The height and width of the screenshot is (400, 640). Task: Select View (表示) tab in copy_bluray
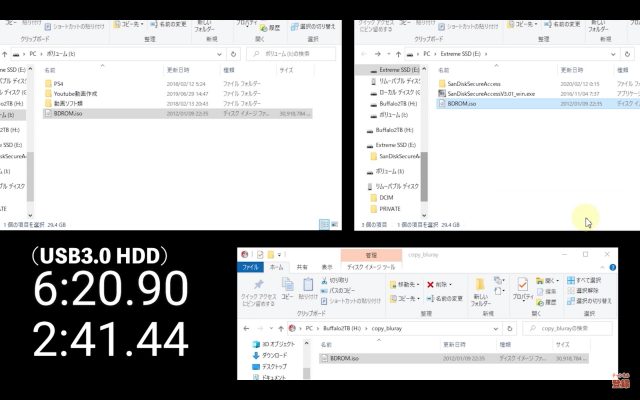coord(327,267)
